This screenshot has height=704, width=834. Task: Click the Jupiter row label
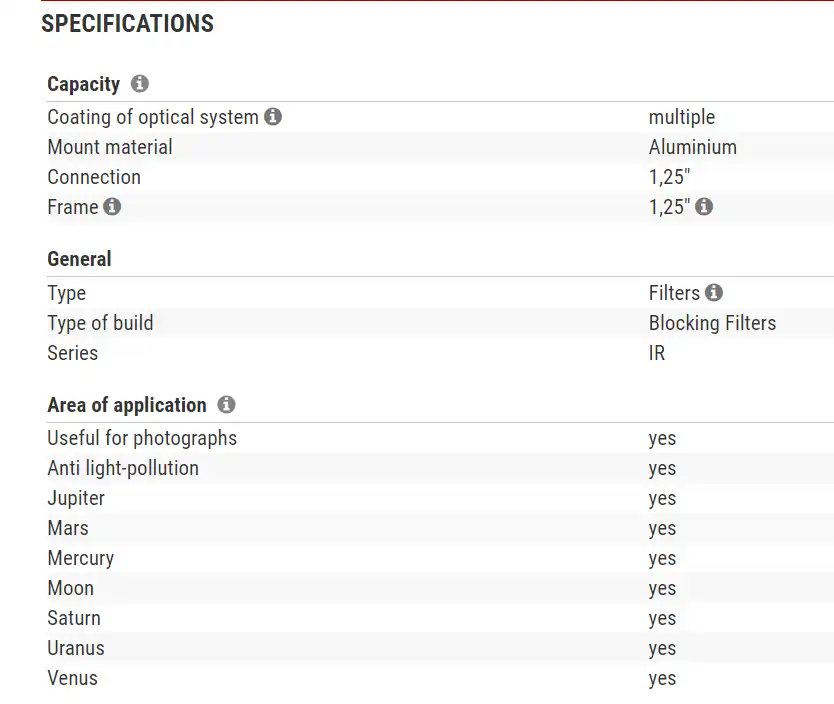pos(76,498)
